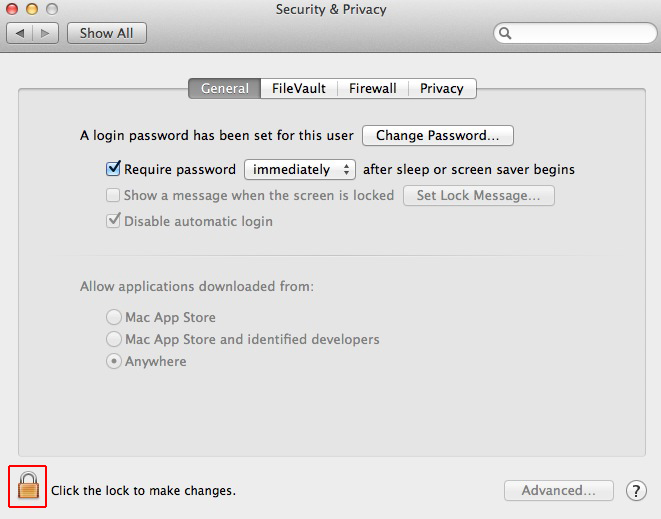This screenshot has height=519, width=661.
Task: Open help with the question mark button
Action: point(636,491)
